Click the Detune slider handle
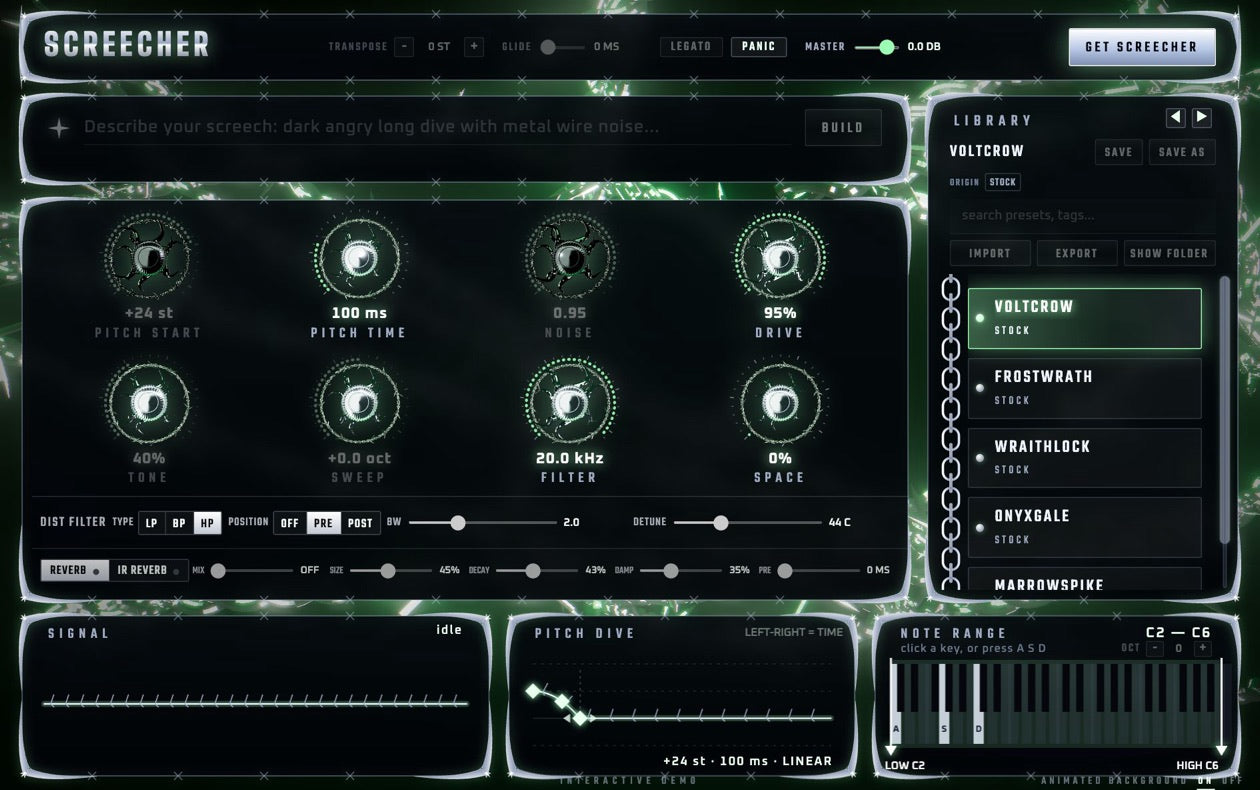Viewport: 1260px width, 790px height. pos(720,522)
